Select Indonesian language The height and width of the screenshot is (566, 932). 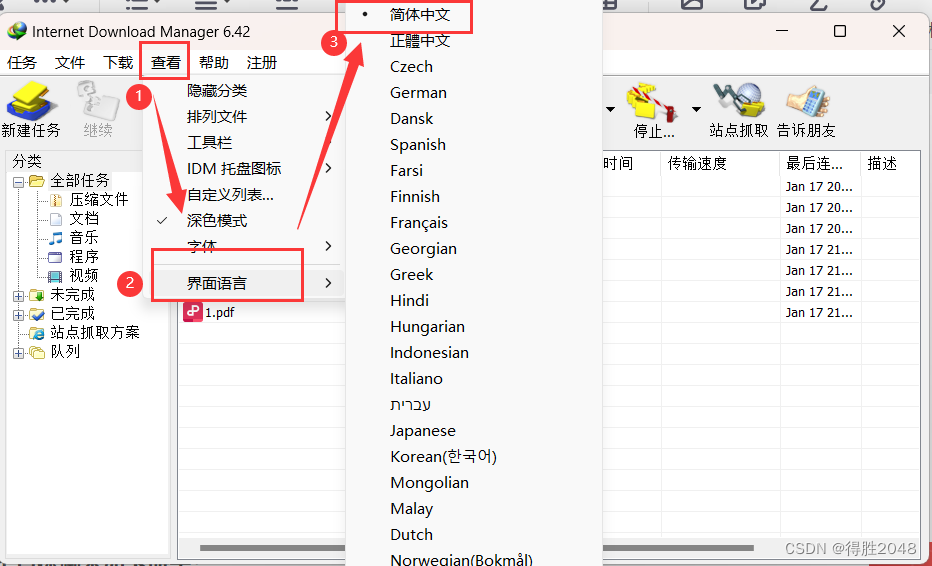pyautogui.click(x=429, y=353)
